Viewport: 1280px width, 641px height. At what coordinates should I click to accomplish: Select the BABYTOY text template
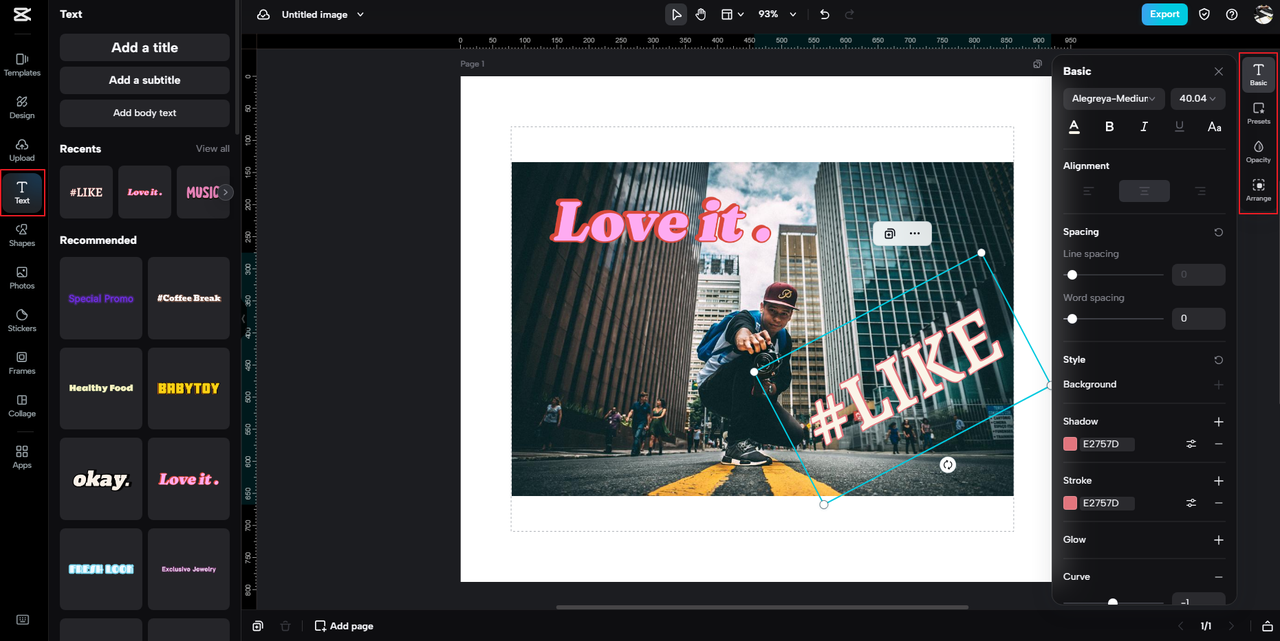click(x=189, y=388)
